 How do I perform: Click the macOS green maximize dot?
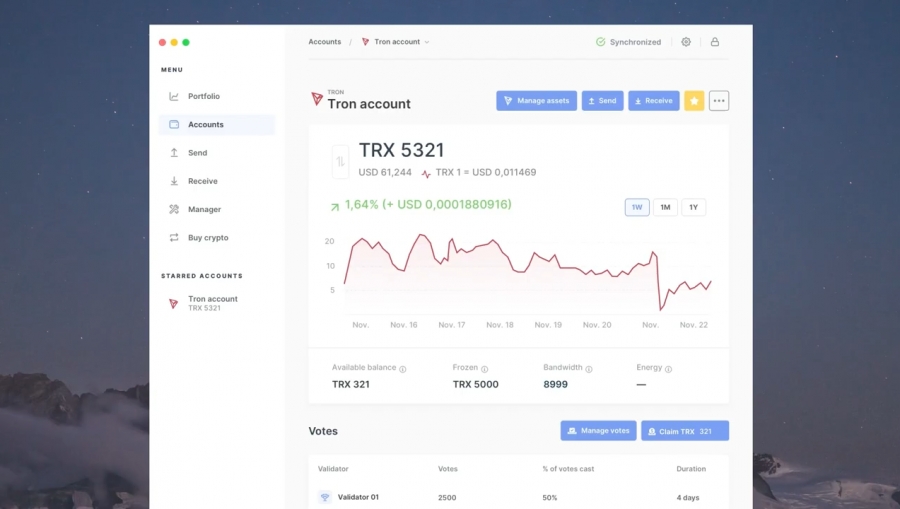(186, 42)
